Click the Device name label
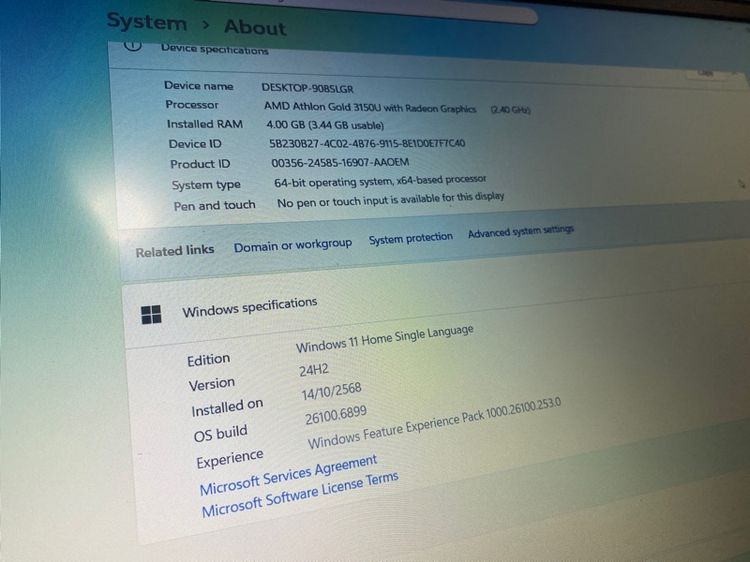This screenshot has width=750, height=562. click(x=199, y=86)
